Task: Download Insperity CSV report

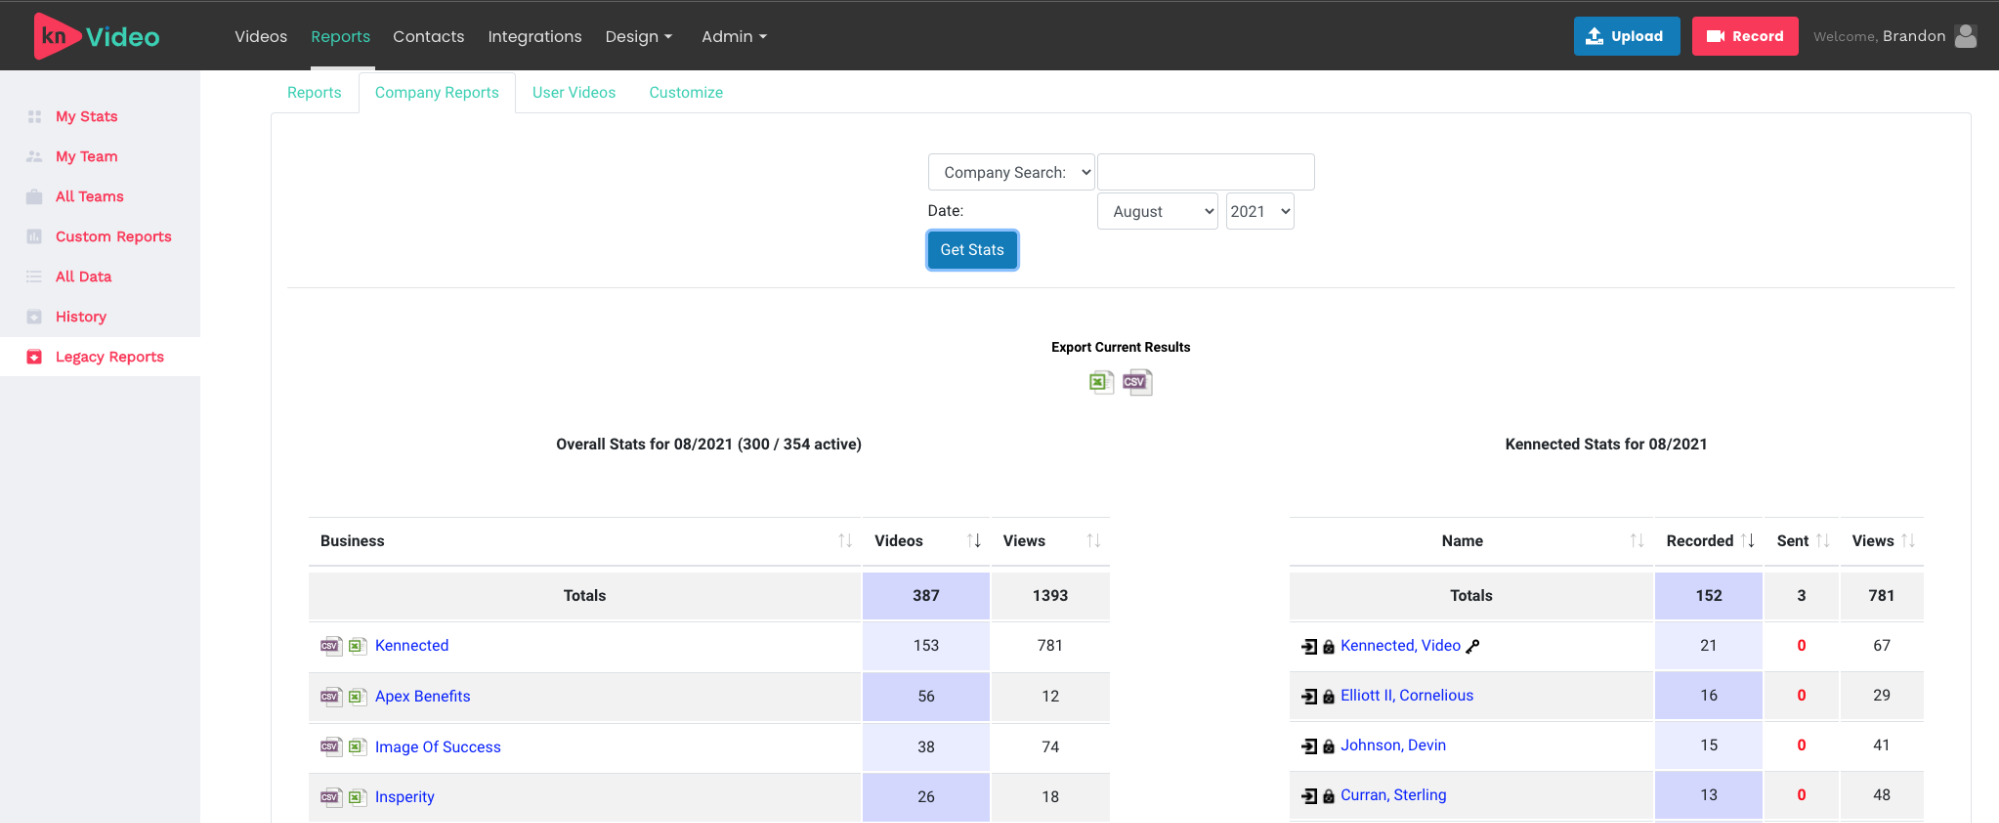Action: 331,797
